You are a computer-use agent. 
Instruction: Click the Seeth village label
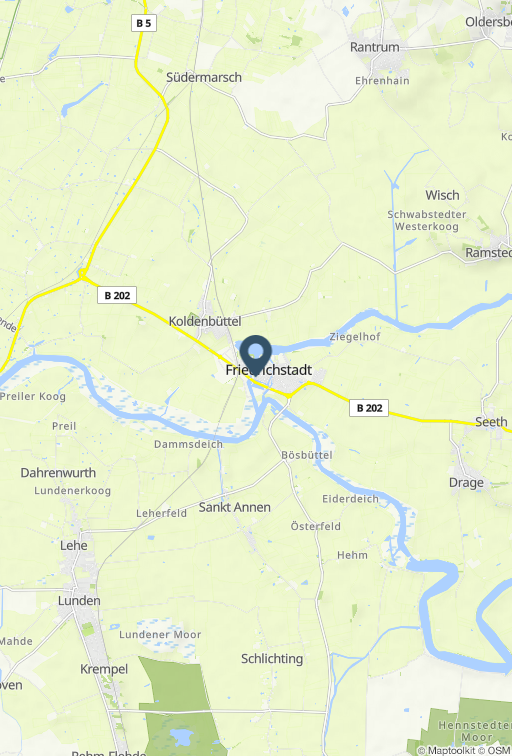point(491,422)
